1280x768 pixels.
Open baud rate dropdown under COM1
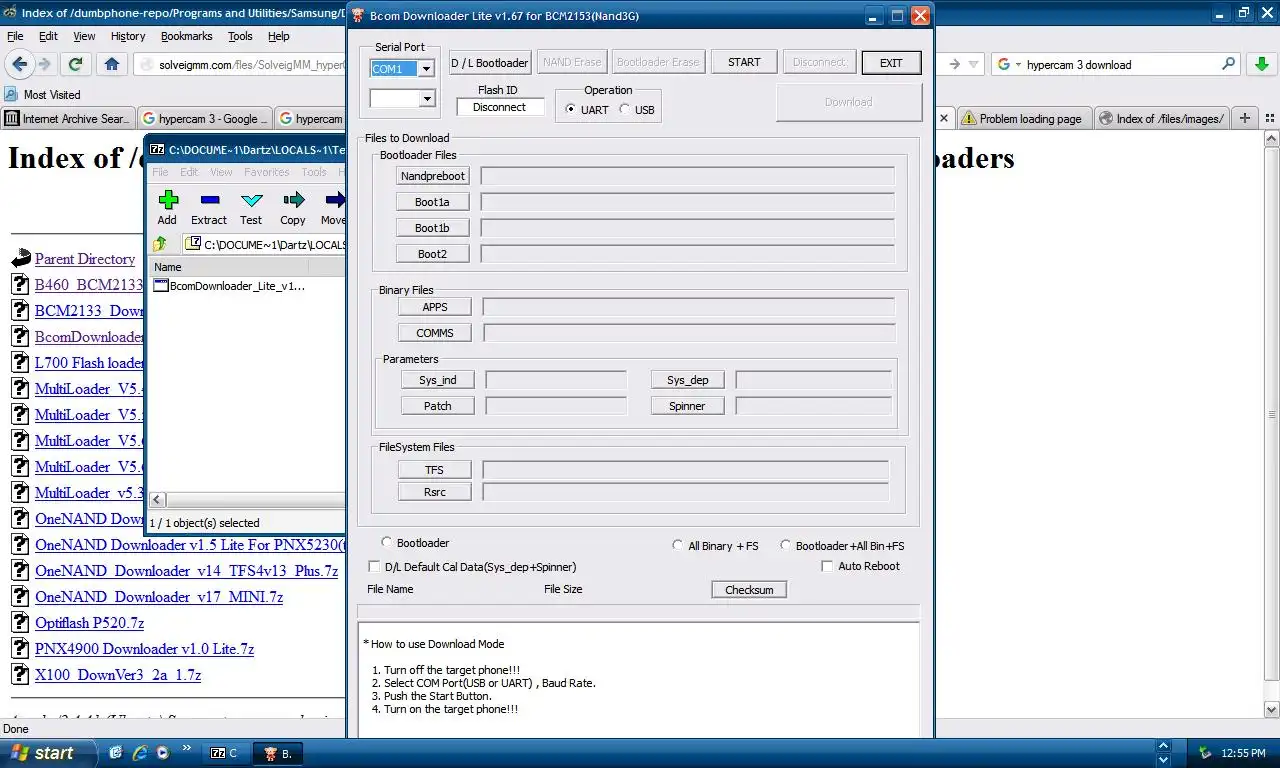427,99
